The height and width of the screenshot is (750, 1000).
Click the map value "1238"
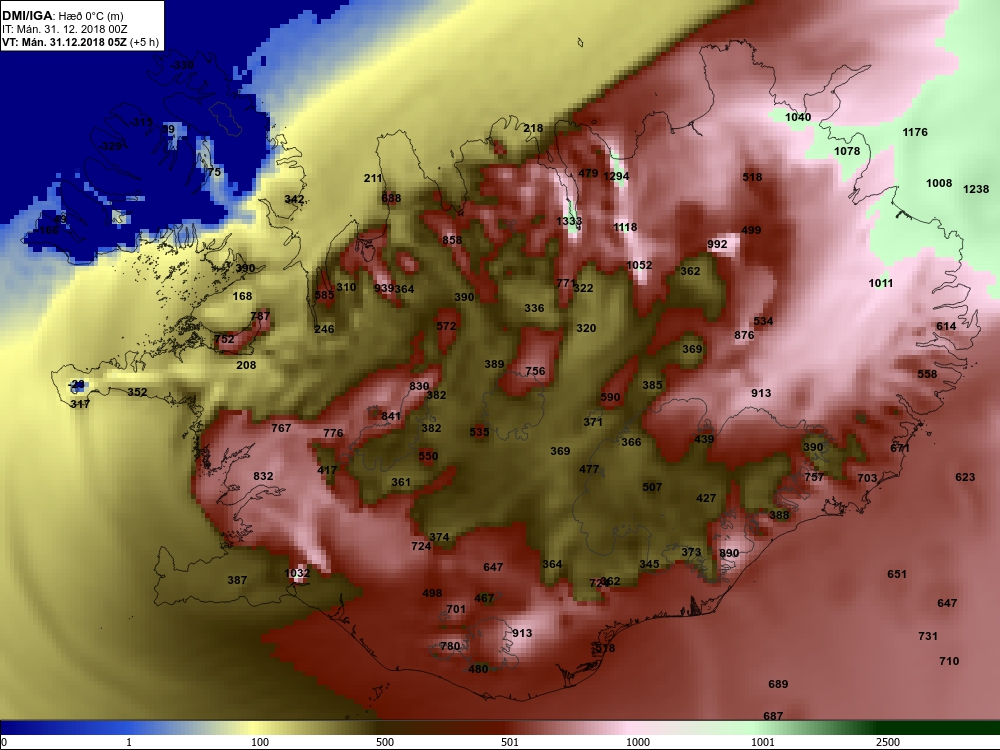coord(976,189)
